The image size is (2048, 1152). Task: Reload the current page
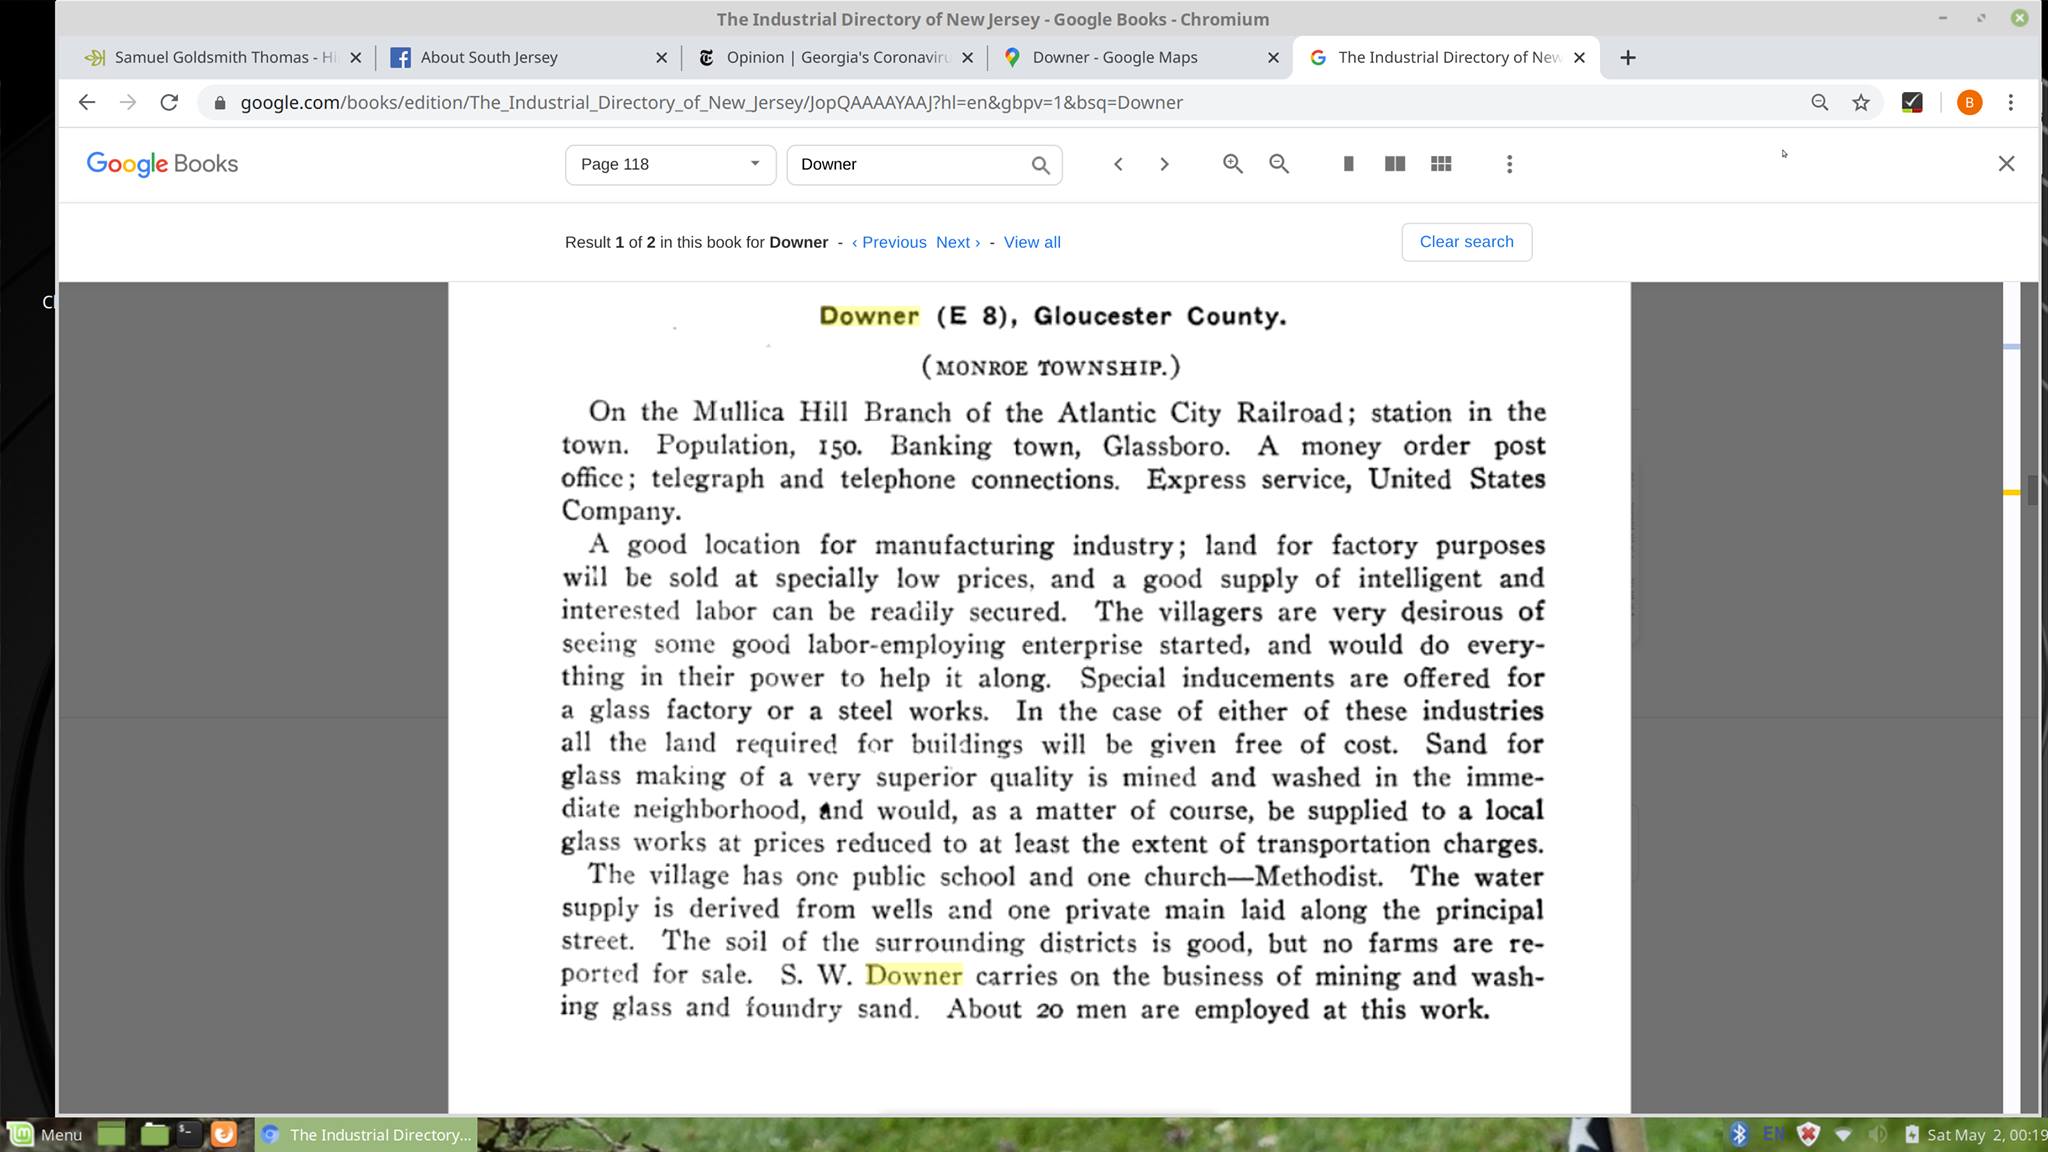click(x=169, y=102)
